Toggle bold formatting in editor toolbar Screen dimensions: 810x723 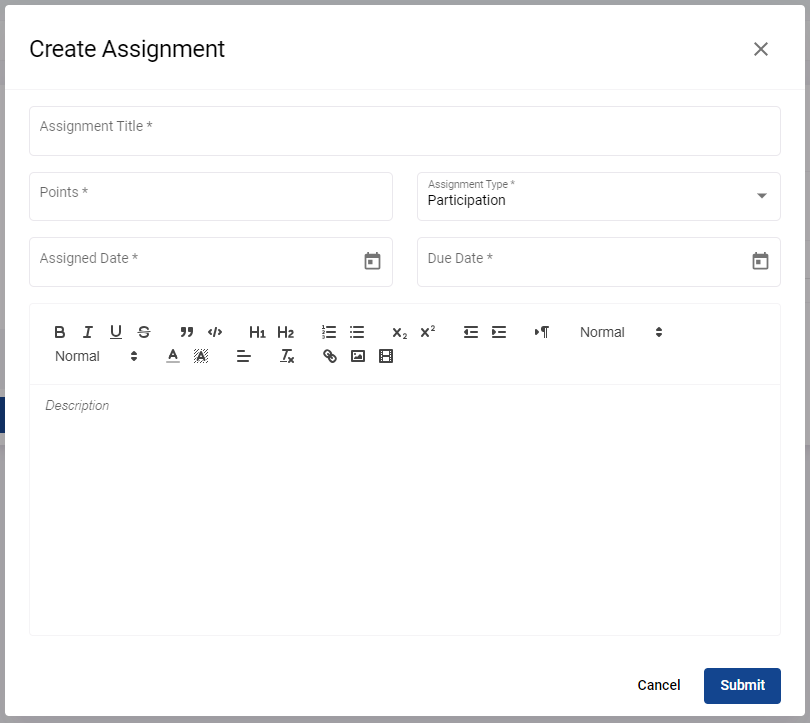59,332
